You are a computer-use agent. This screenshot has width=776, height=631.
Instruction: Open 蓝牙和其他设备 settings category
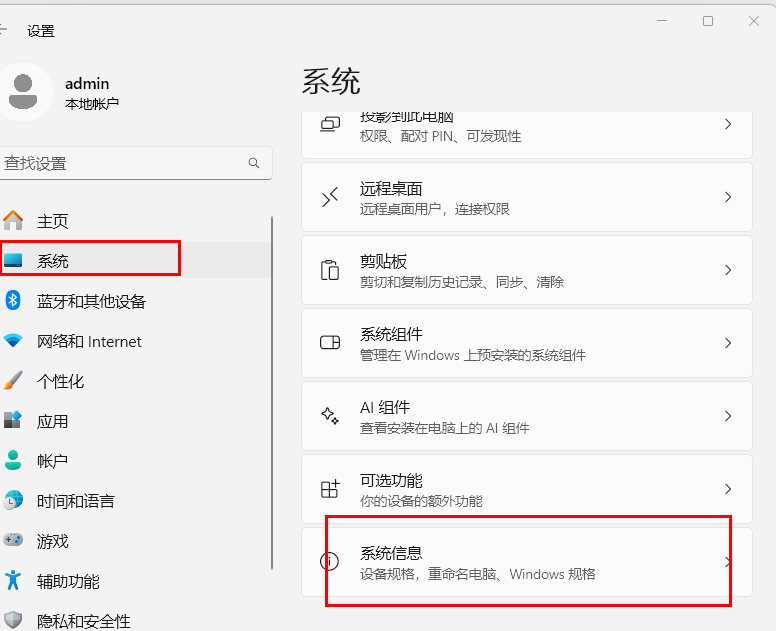(x=135, y=300)
